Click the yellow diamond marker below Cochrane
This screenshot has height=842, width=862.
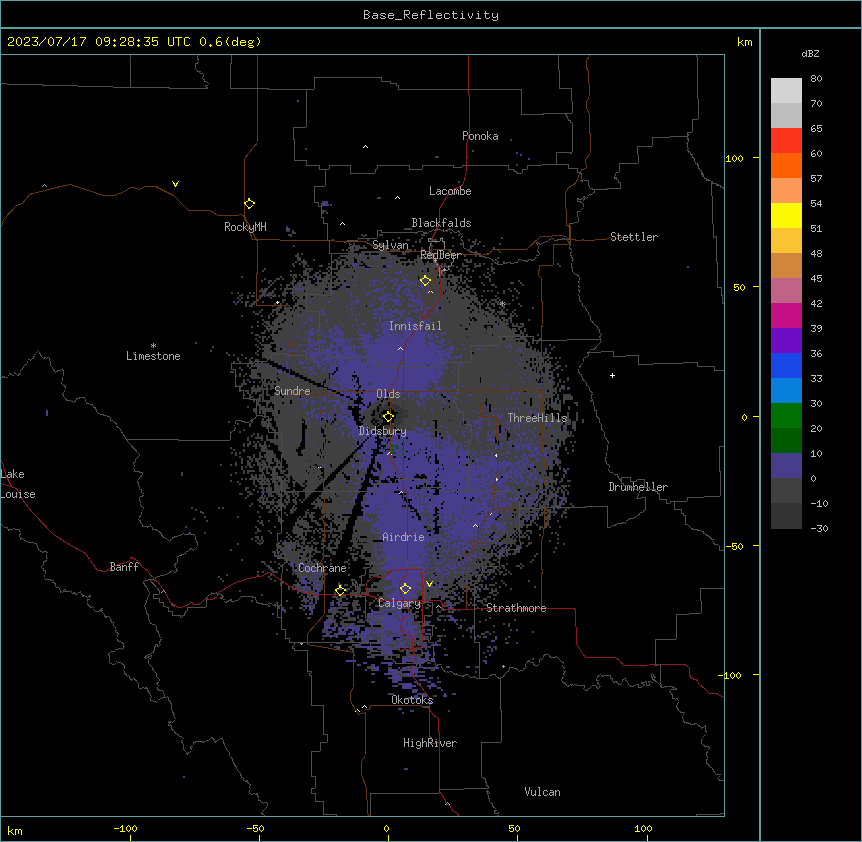pos(340,591)
